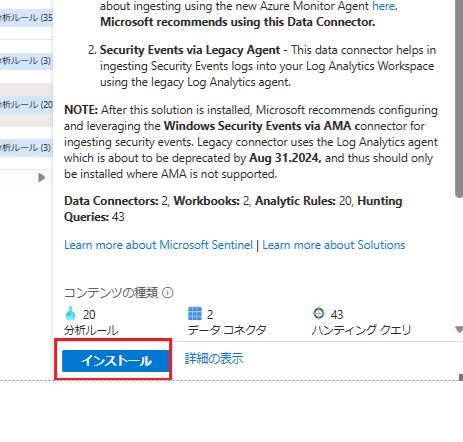Screen dimensions: 463x442
Task: Click the details pane vertical scrollbar thumb
Action: pos(459,99)
